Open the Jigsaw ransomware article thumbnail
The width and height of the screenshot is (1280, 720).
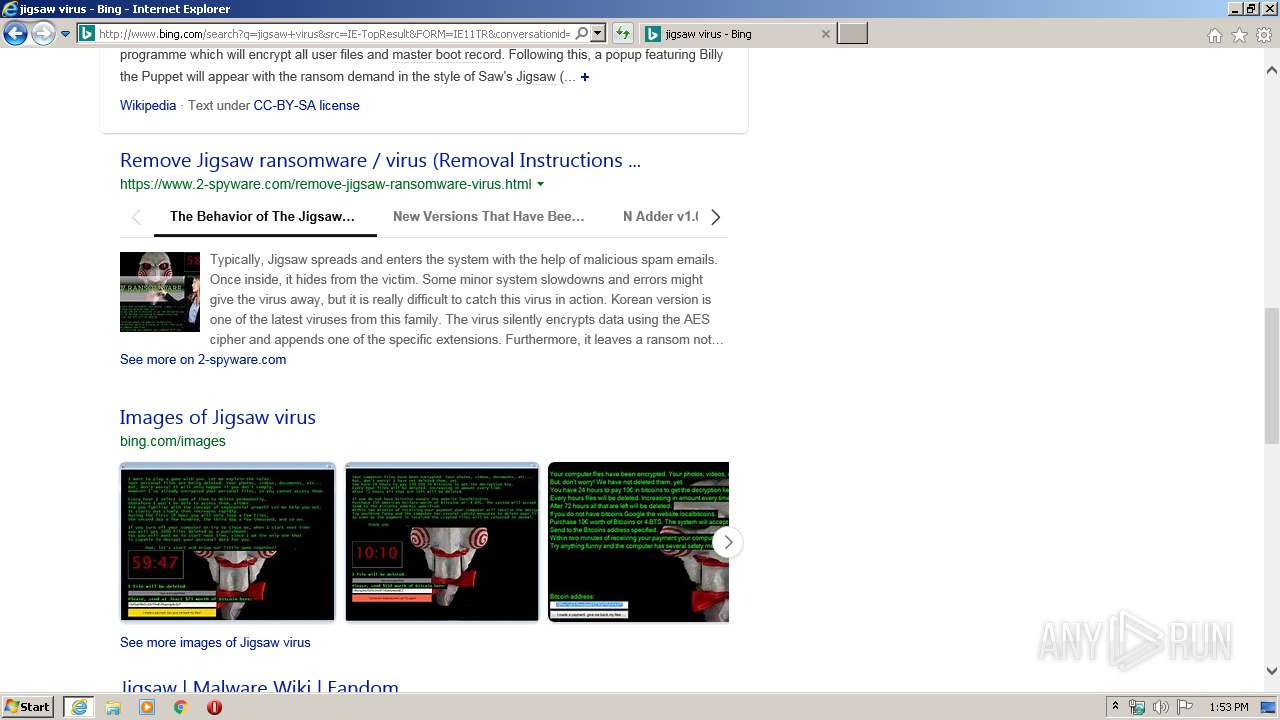(x=160, y=292)
